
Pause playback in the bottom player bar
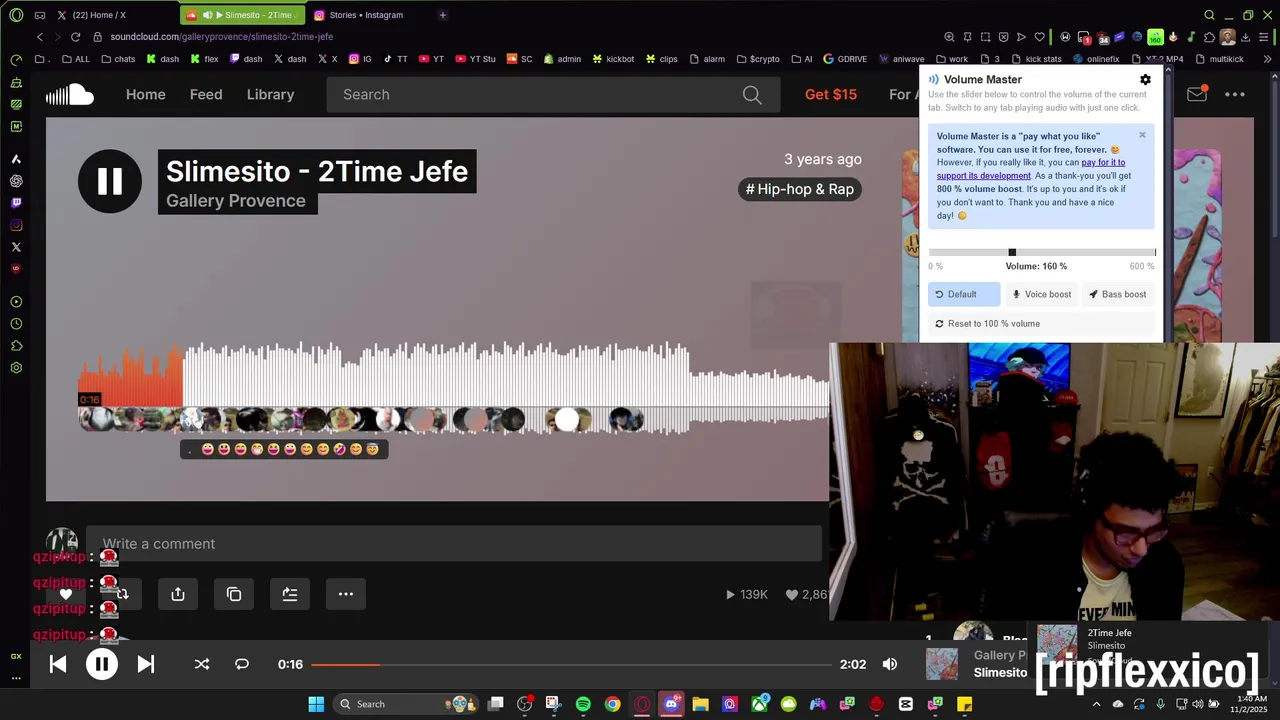[102, 664]
